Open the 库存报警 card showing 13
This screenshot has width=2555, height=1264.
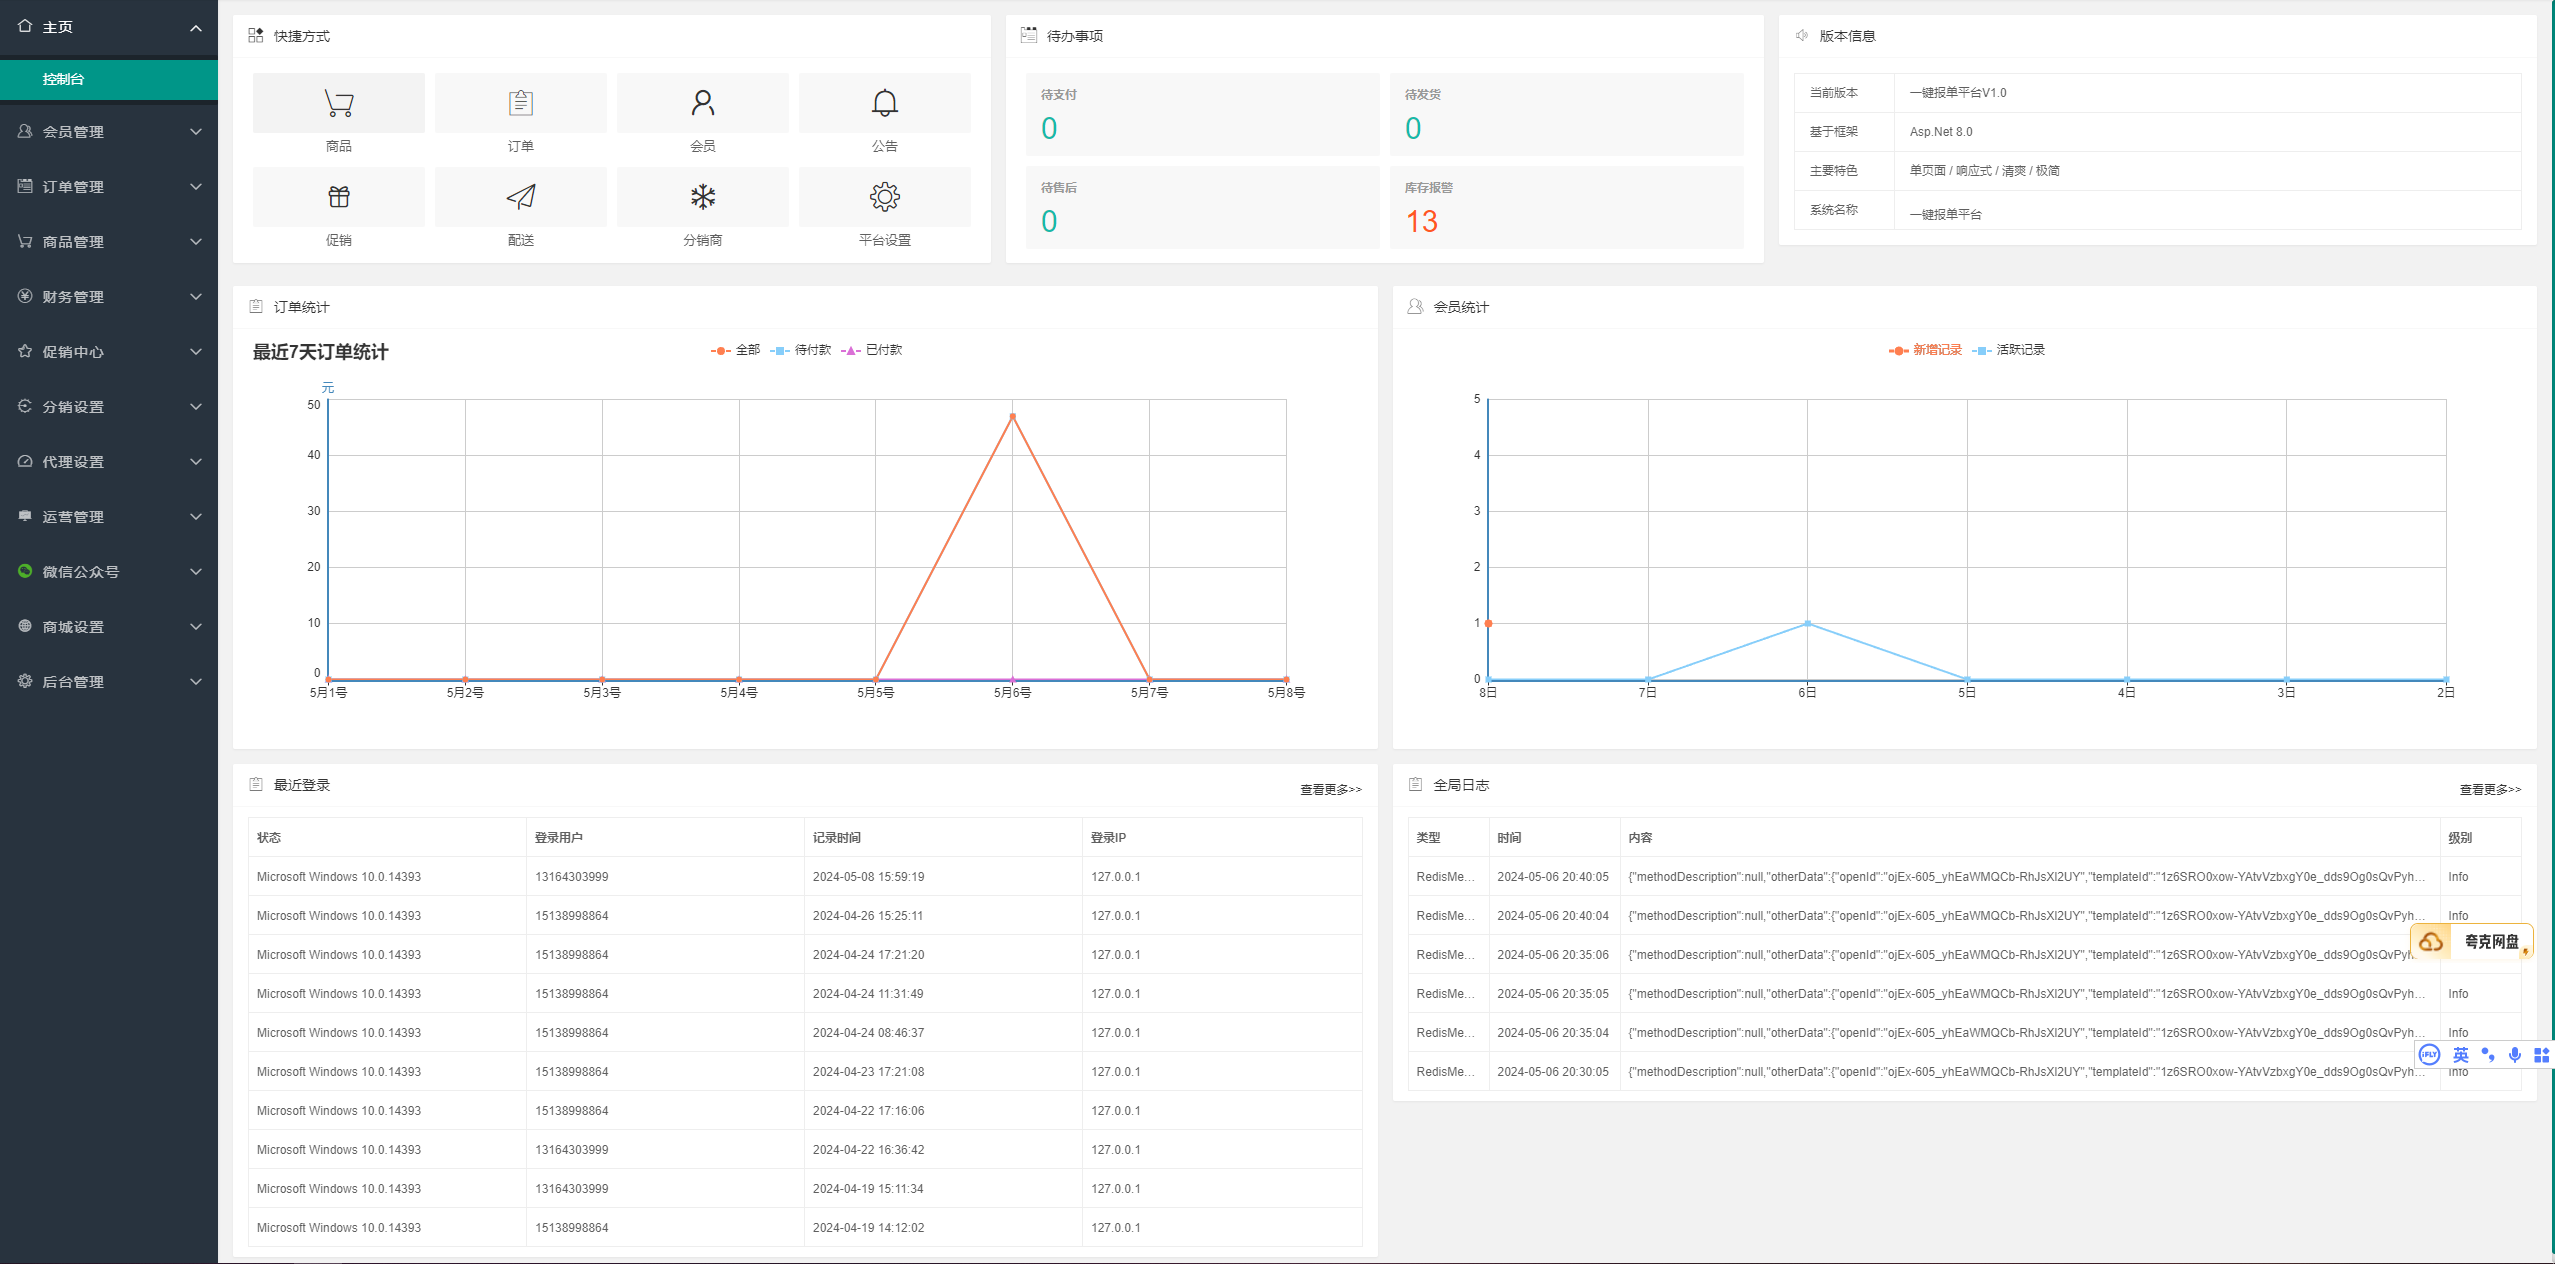pos(1566,207)
